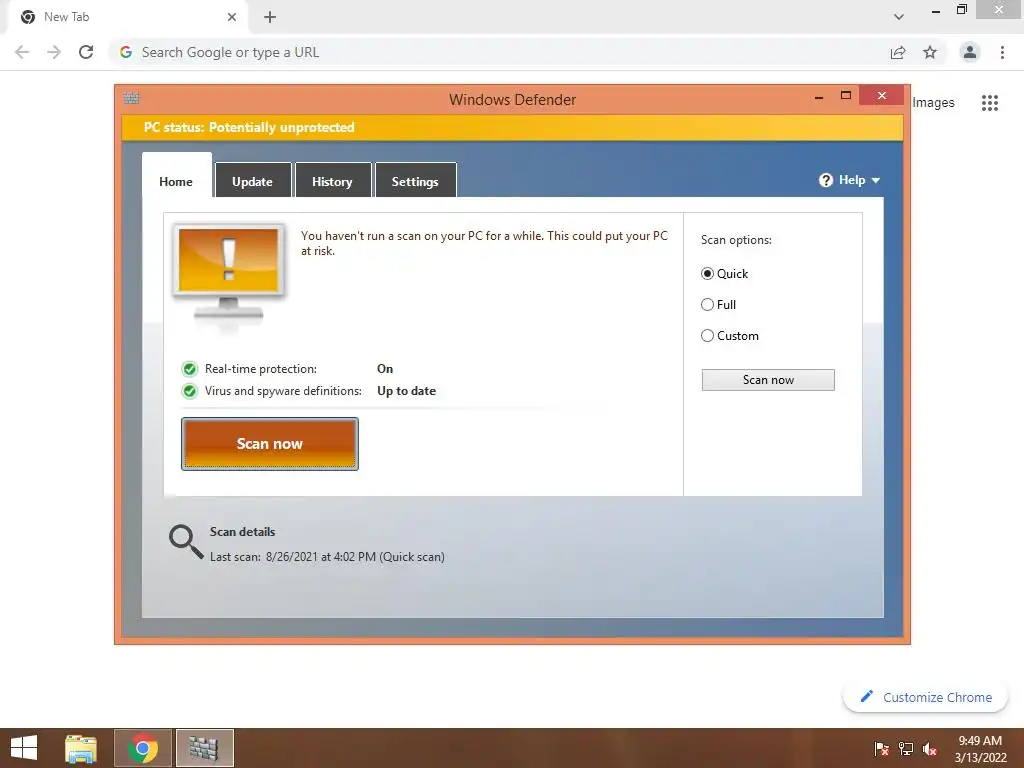The height and width of the screenshot is (768, 1024).
Task: Switch to the Home tab
Action: click(176, 181)
